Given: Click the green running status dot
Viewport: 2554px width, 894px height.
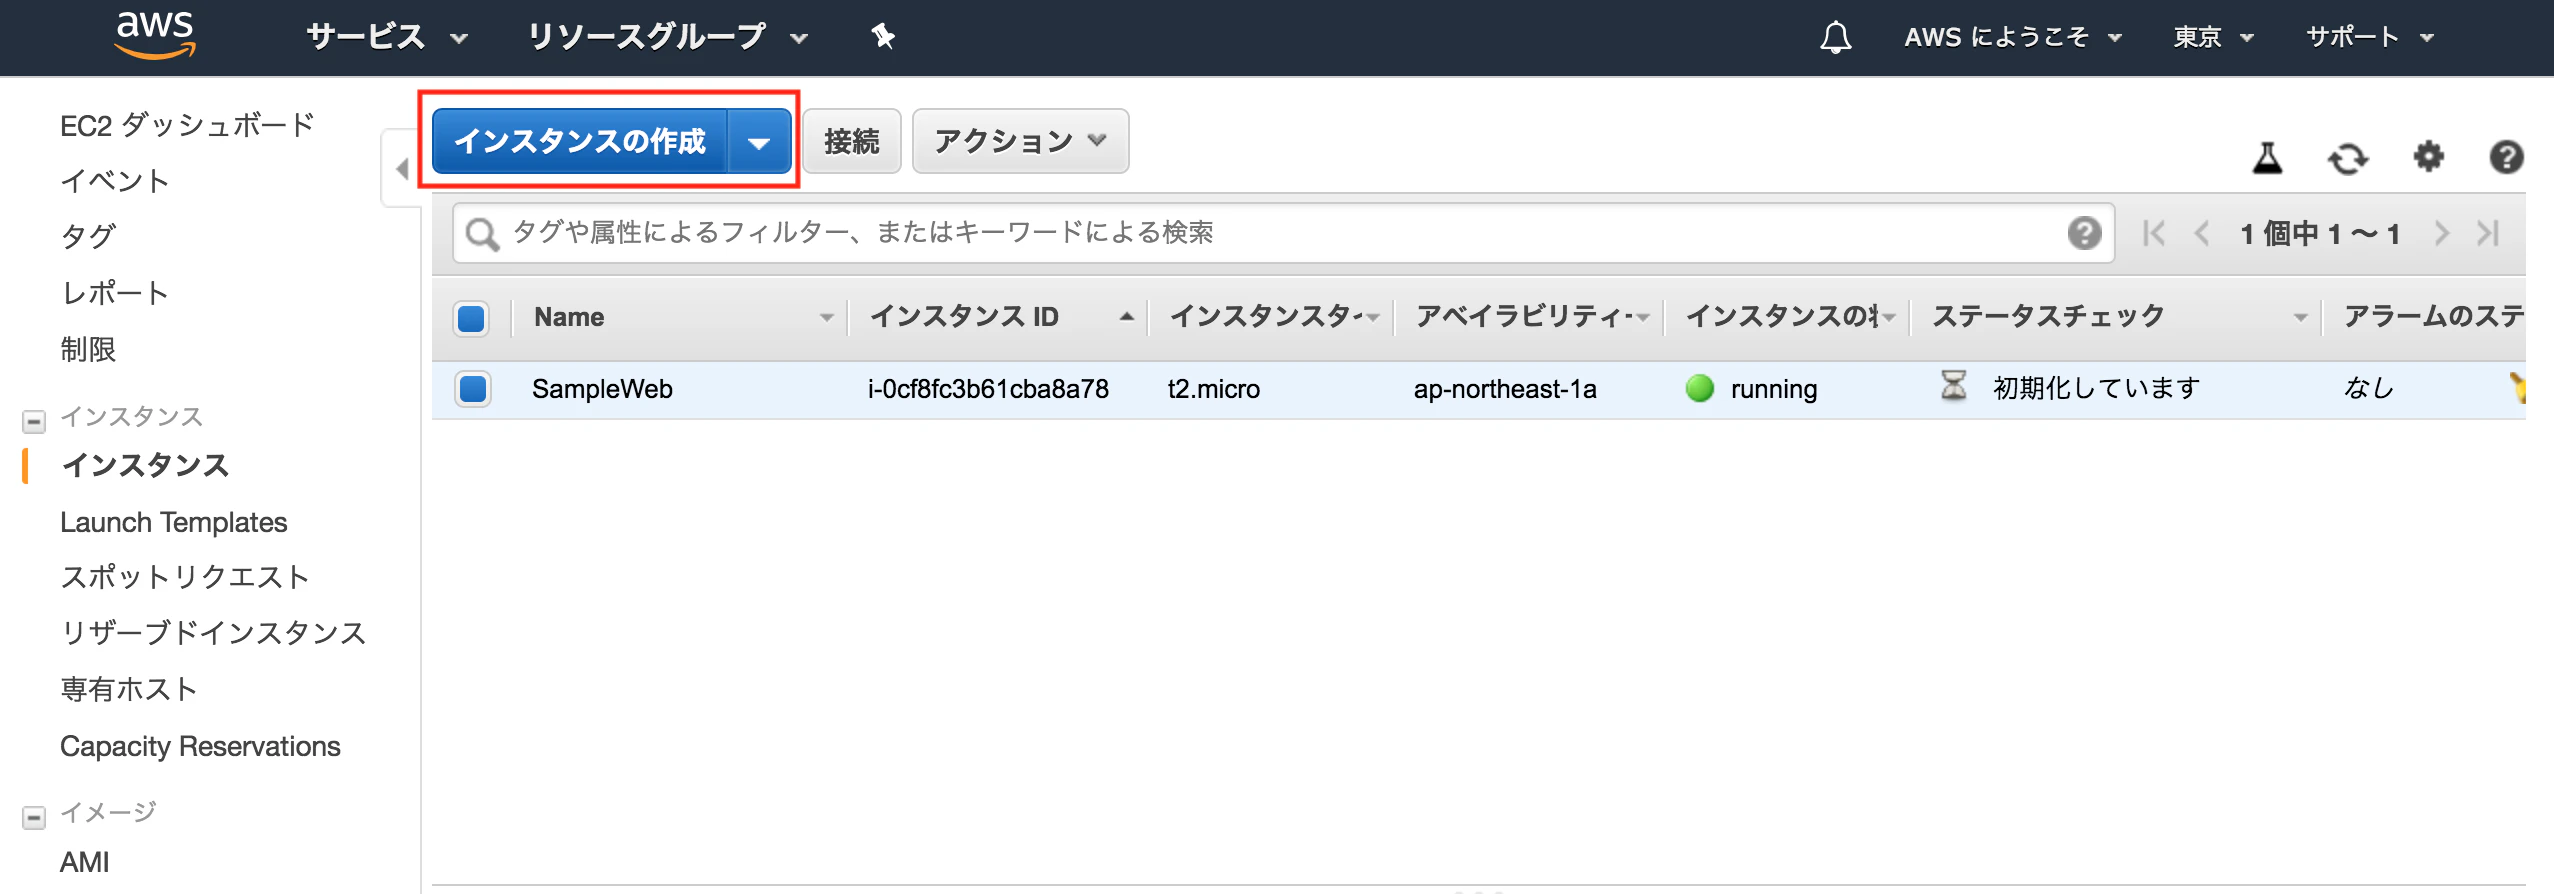Looking at the screenshot, I should [1699, 388].
